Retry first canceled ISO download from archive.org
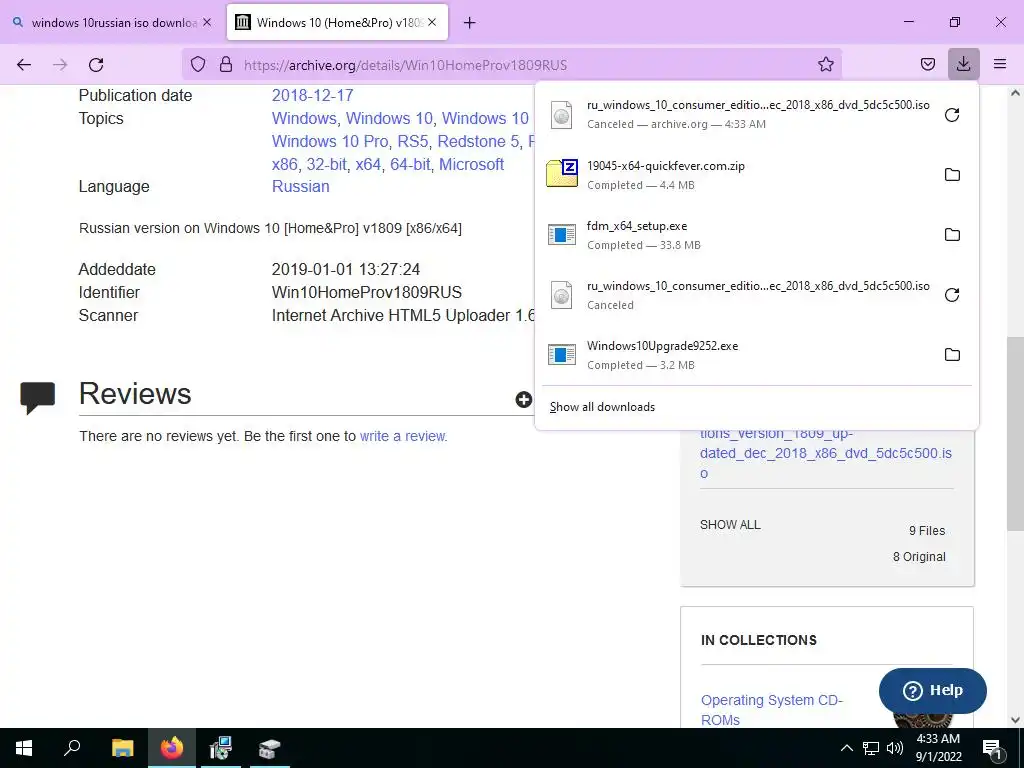Screen dimensions: 1024x768 click(952, 115)
